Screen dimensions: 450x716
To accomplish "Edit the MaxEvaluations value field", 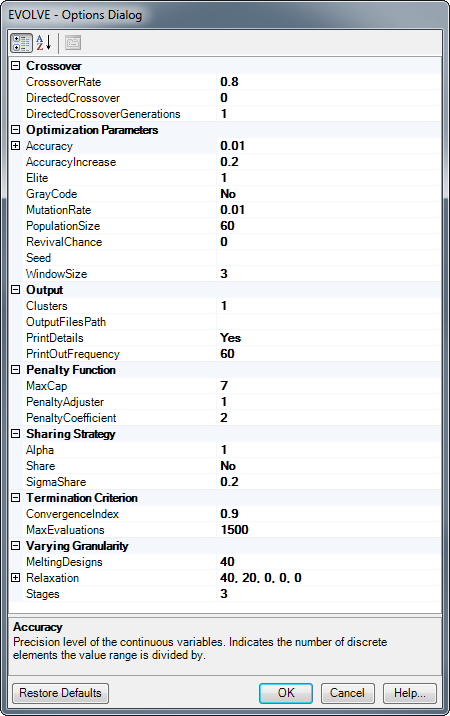I will [328, 530].
